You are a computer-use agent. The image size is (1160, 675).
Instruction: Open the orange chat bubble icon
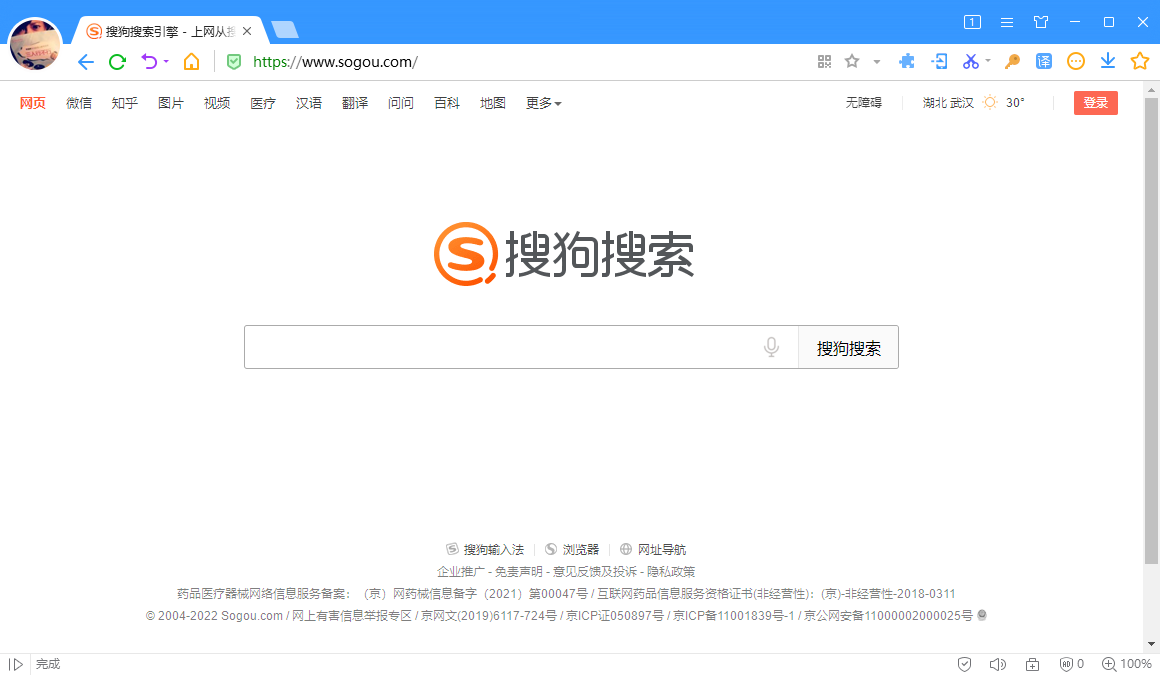pos(1076,61)
